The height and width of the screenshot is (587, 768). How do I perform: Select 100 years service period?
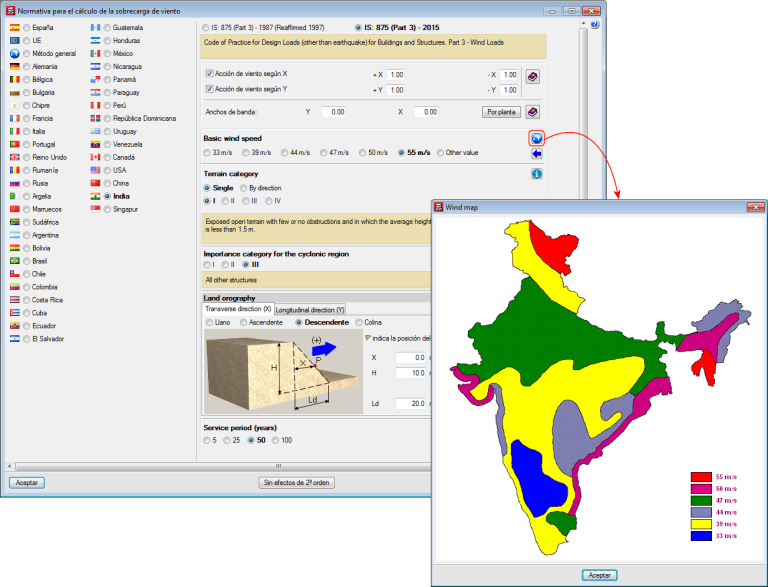click(x=275, y=440)
